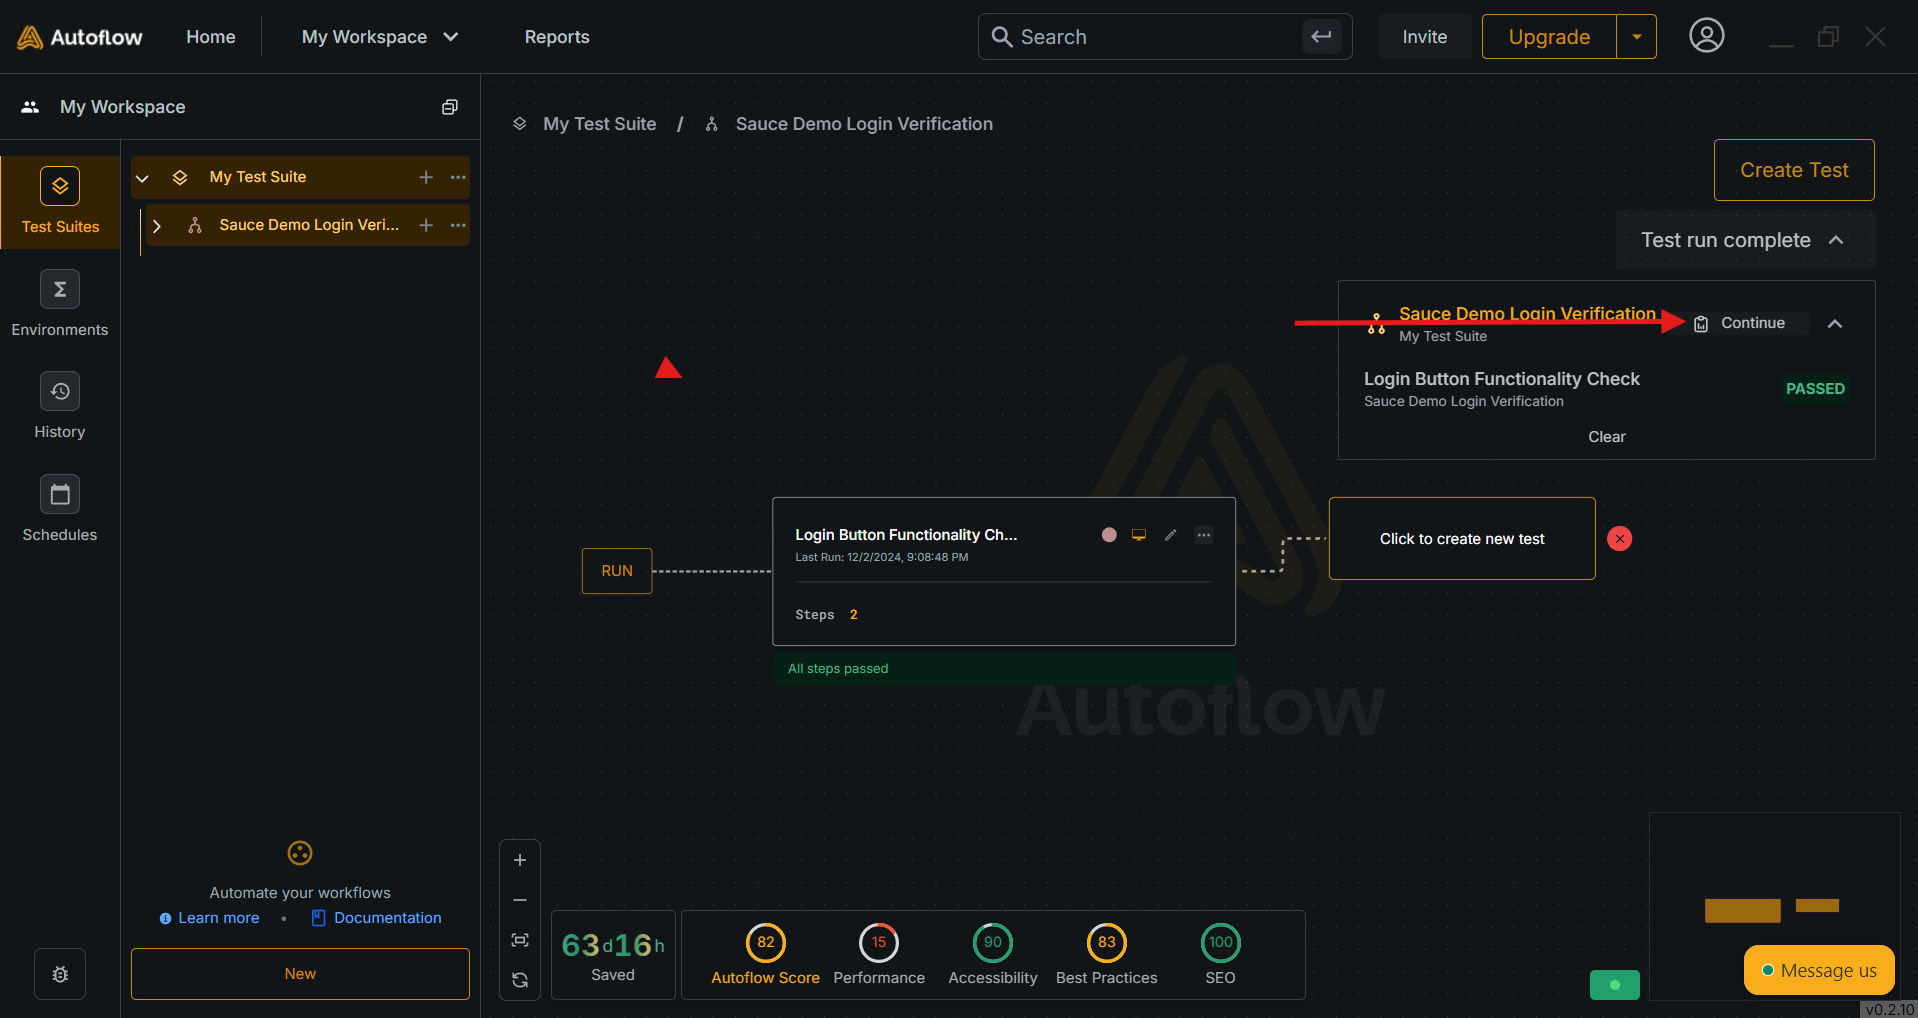Screen dimensions: 1918x1018
Task: Click the desktop device icon on the test card
Action: pos(1139,535)
